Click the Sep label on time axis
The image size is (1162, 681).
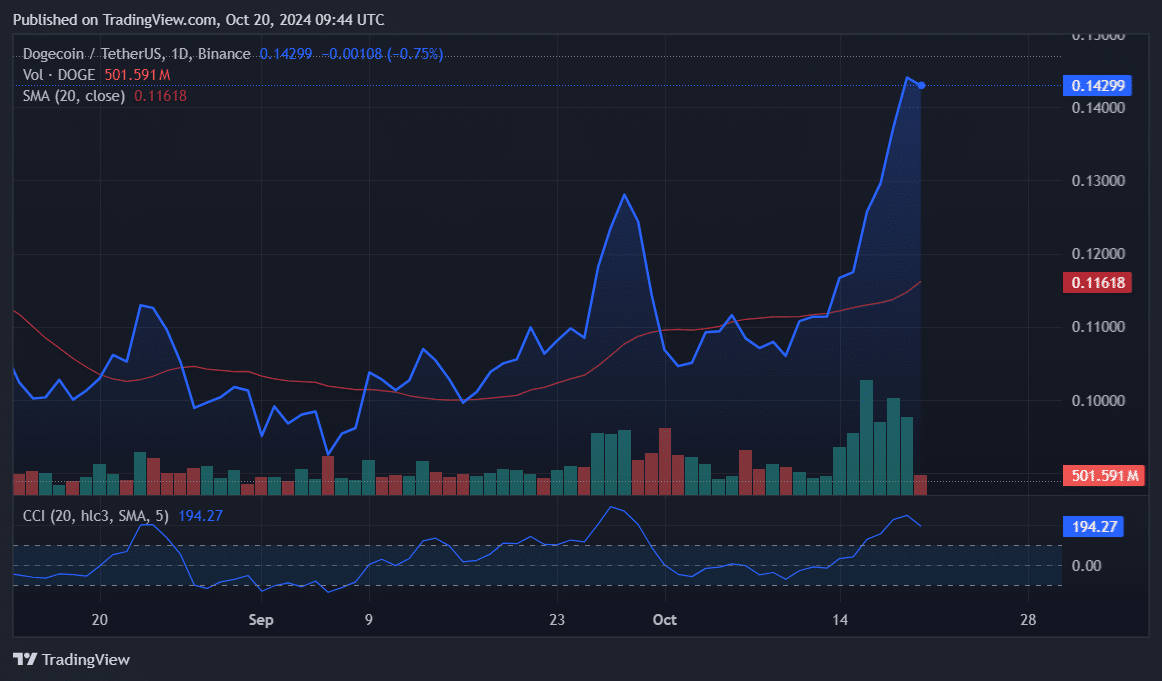(260, 620)
